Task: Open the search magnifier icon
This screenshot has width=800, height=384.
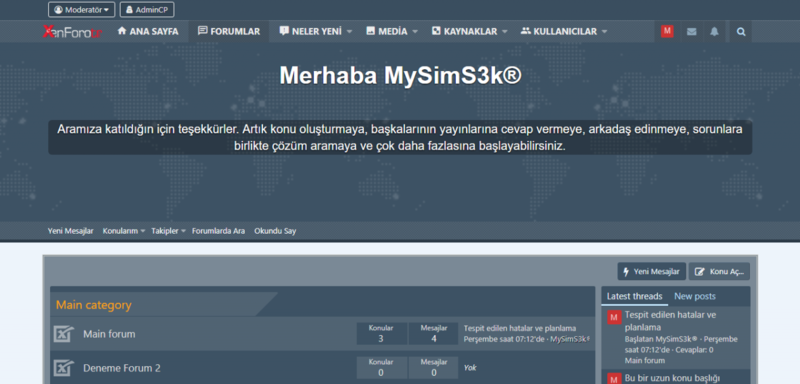Action: coord(741,32)
